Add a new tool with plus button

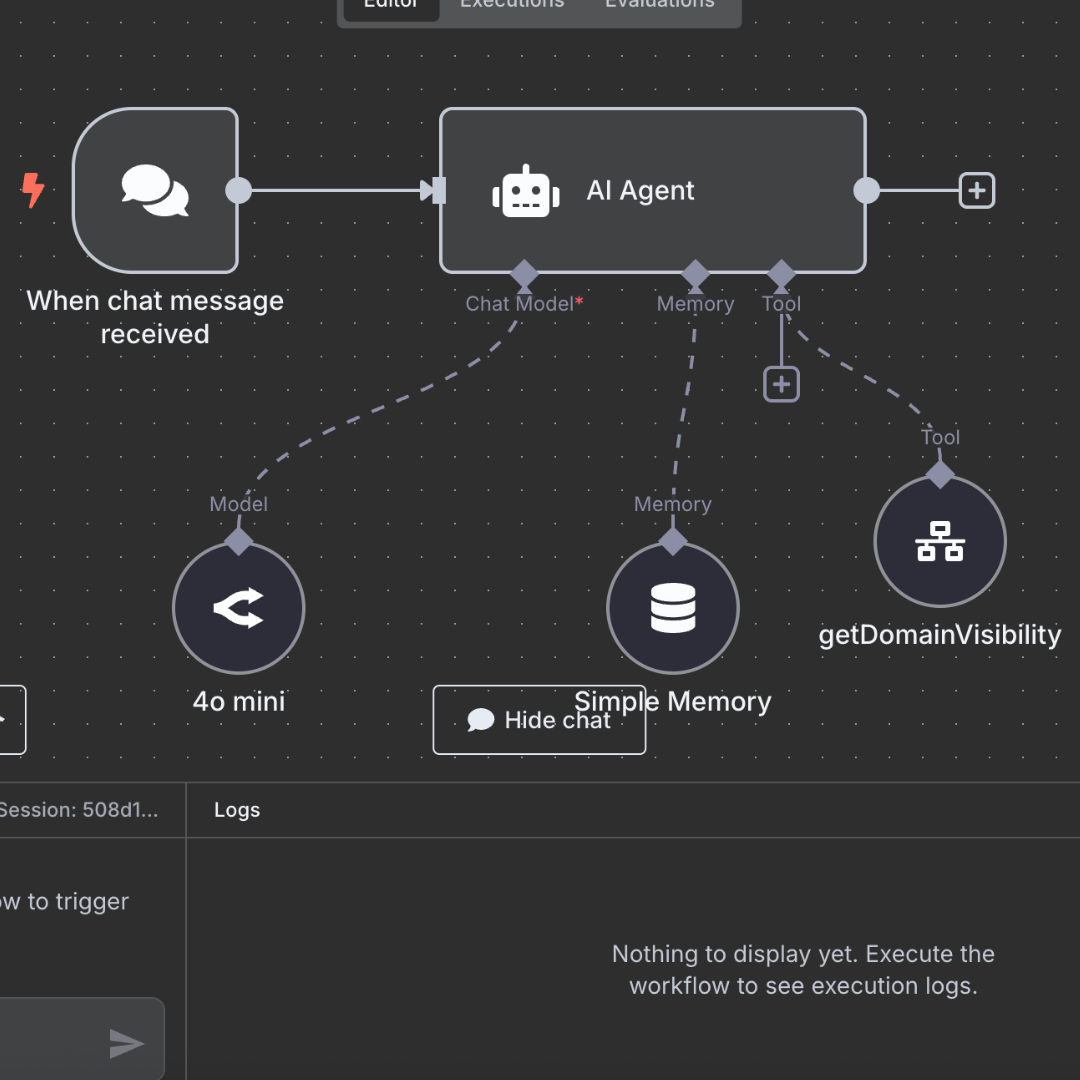click(x=781, y=384)
